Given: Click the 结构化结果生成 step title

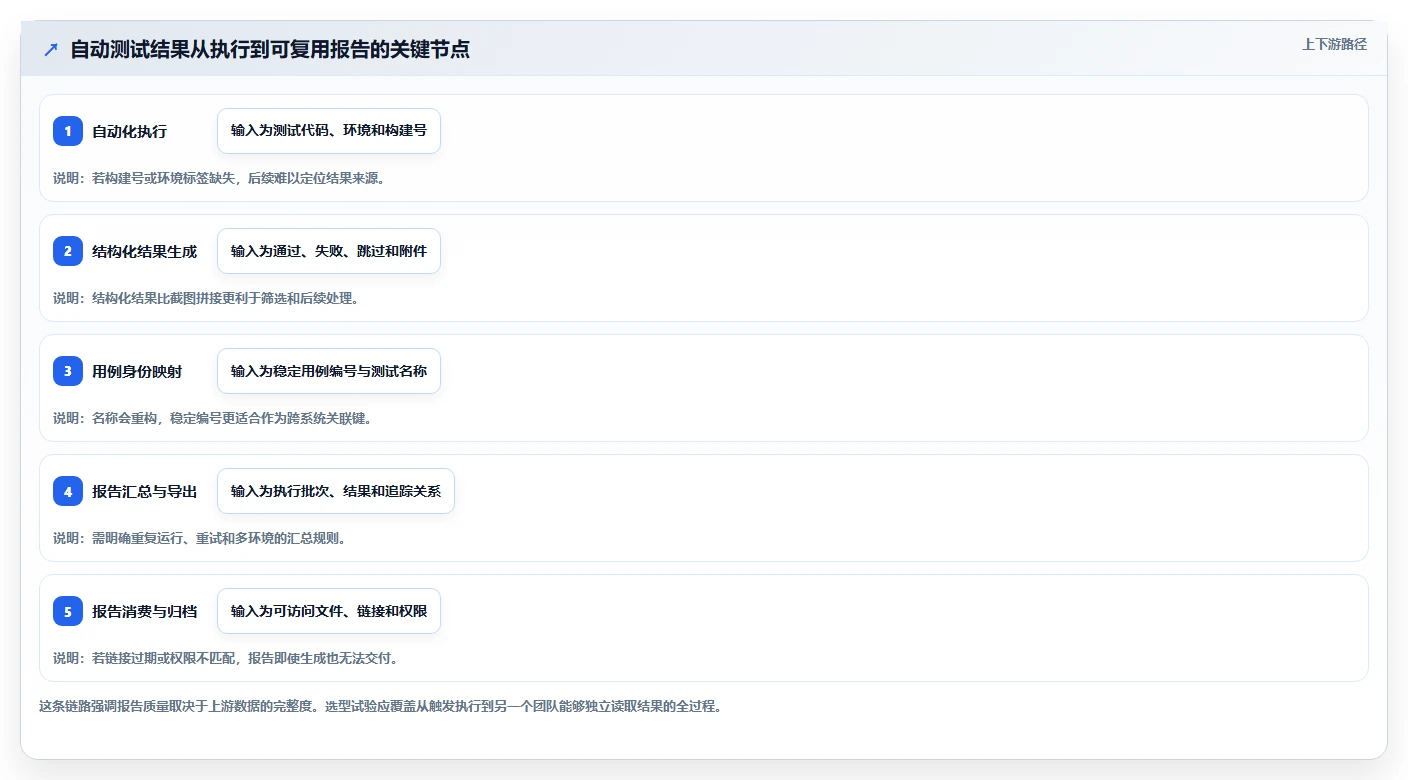Looking at the screenshot, I should [x=144, y=251].
